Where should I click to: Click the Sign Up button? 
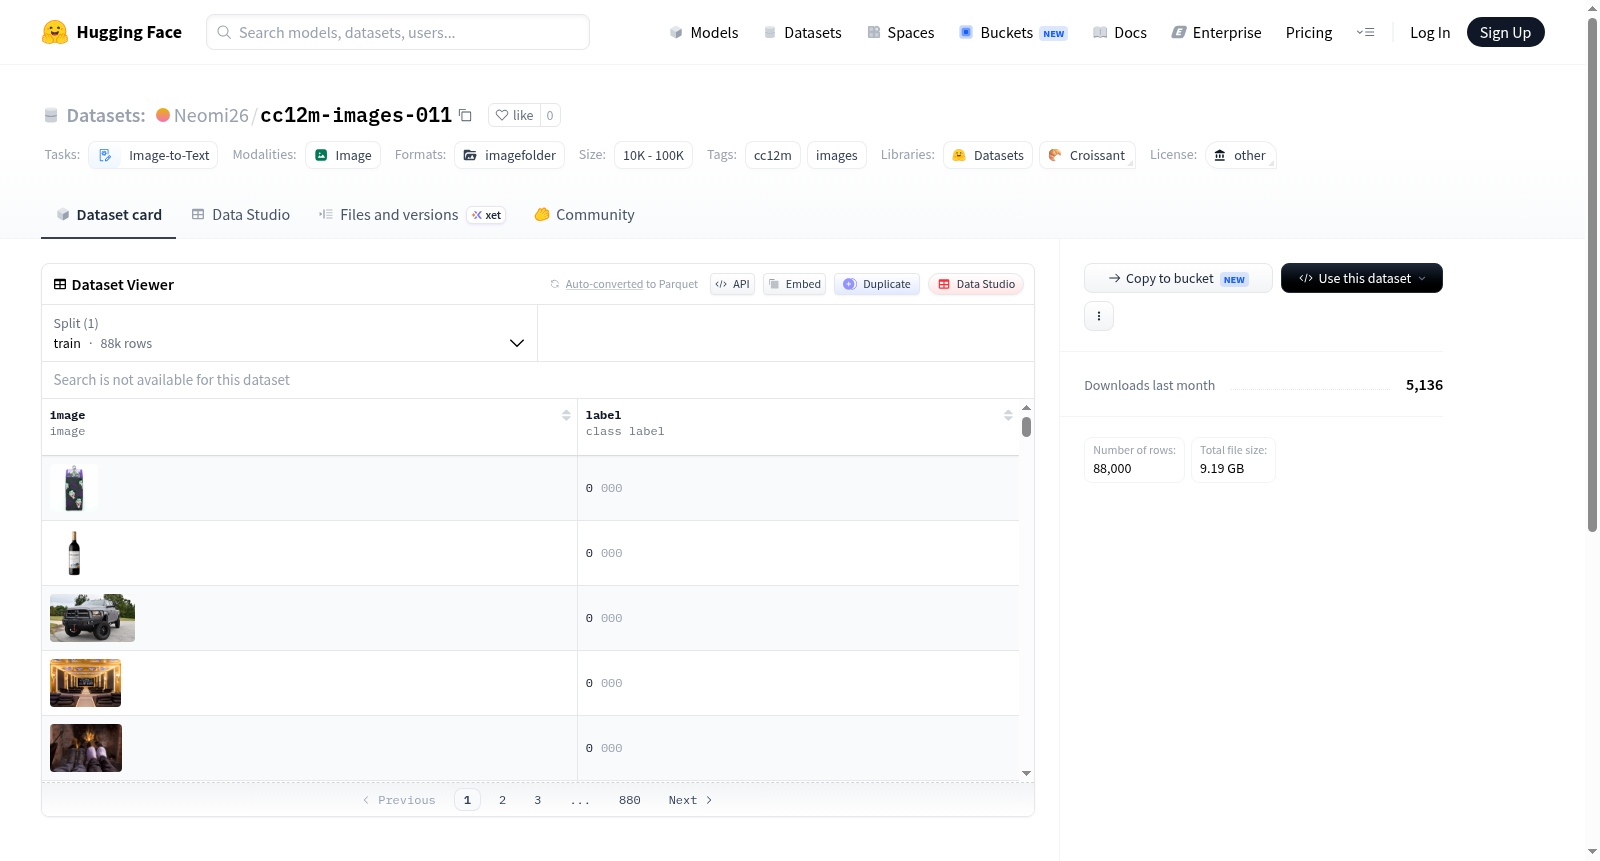tap(1505, 32)
